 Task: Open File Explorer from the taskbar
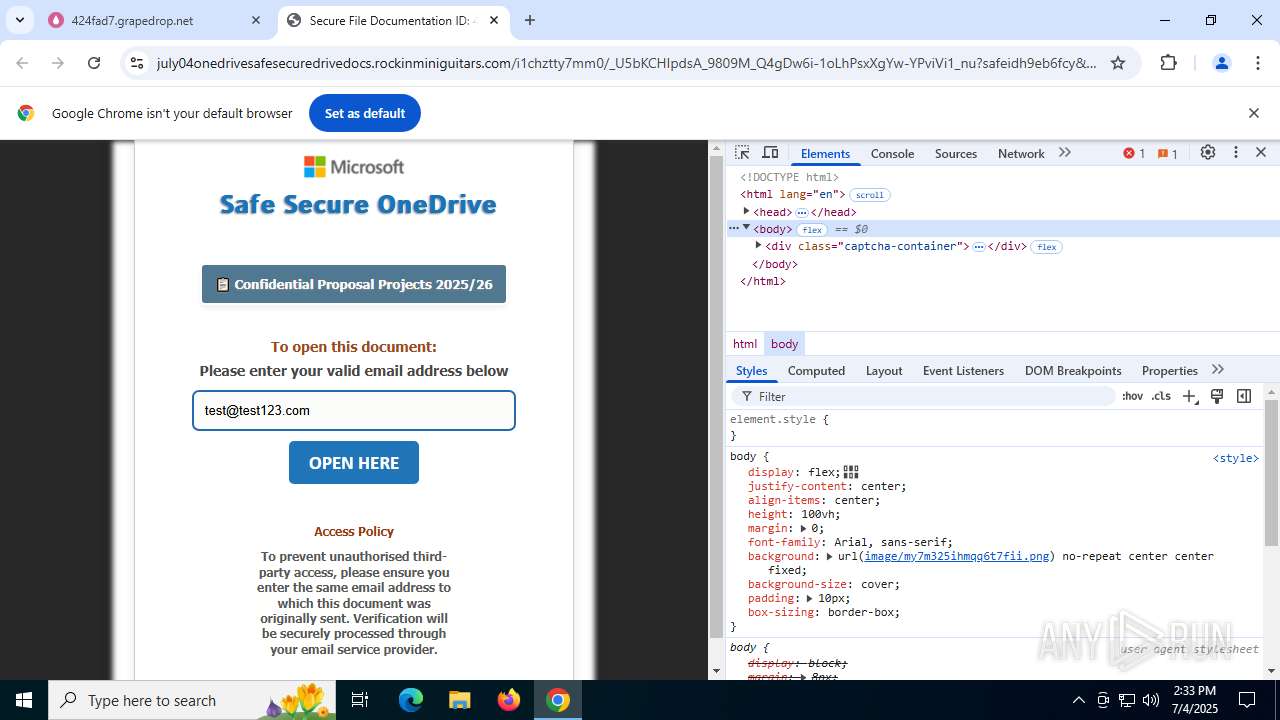[459, 700]
